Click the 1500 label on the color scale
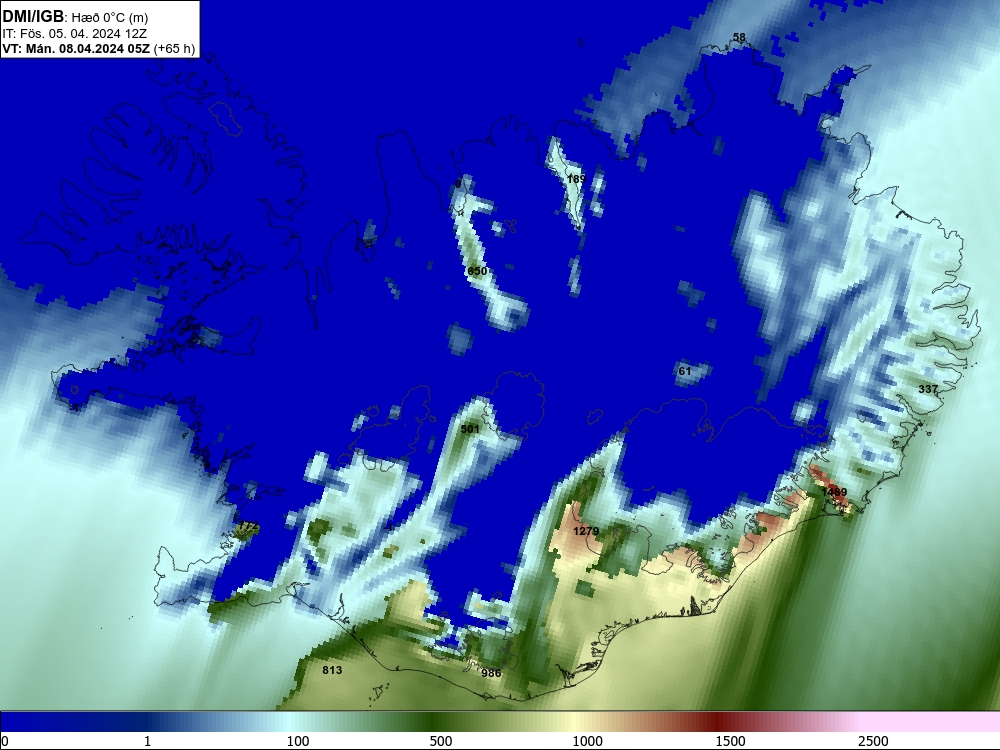The image size is (1000, 750). (730, 741)
